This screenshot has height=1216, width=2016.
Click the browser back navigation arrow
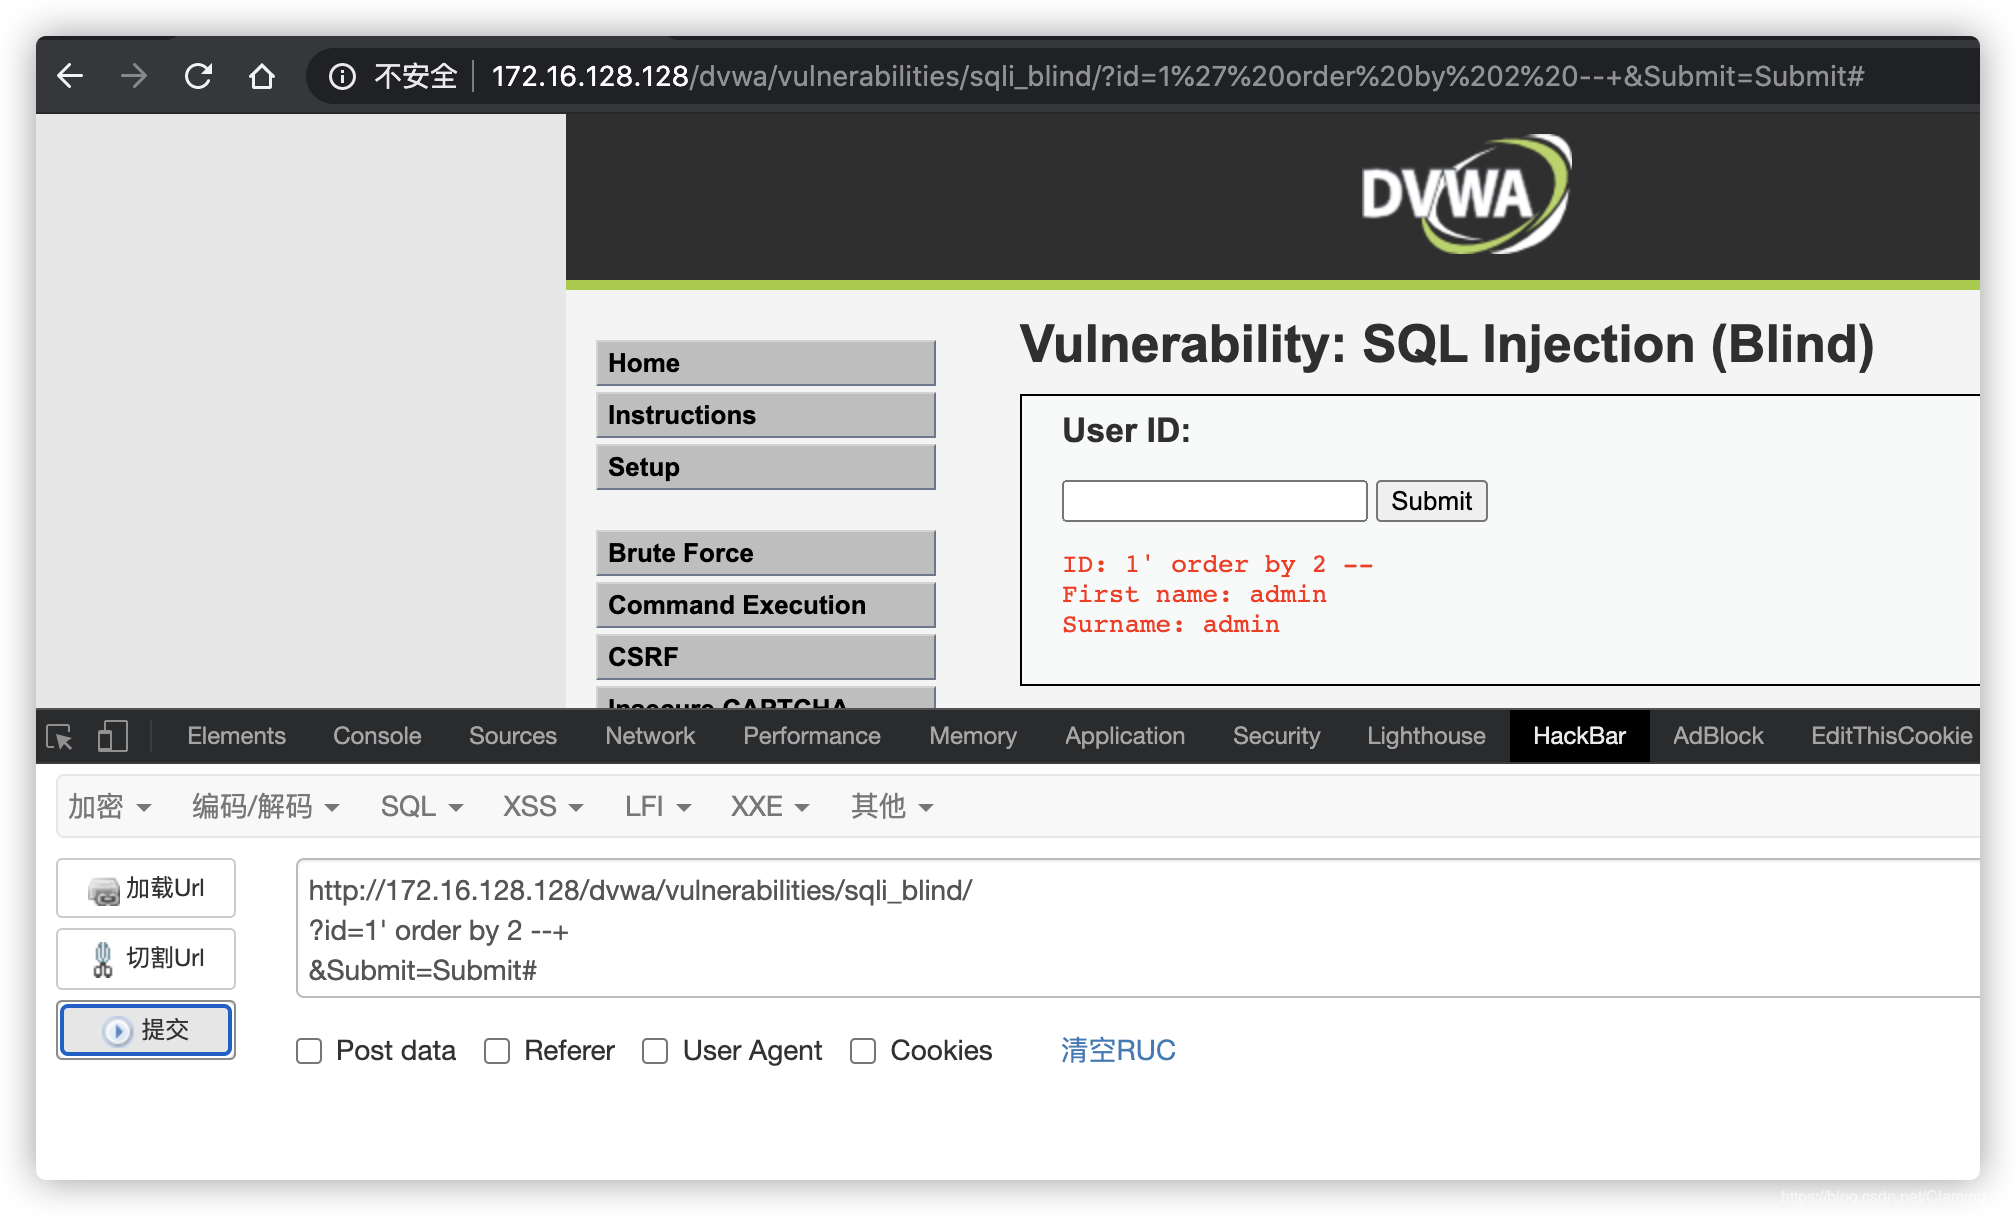(x=72, y=73)
